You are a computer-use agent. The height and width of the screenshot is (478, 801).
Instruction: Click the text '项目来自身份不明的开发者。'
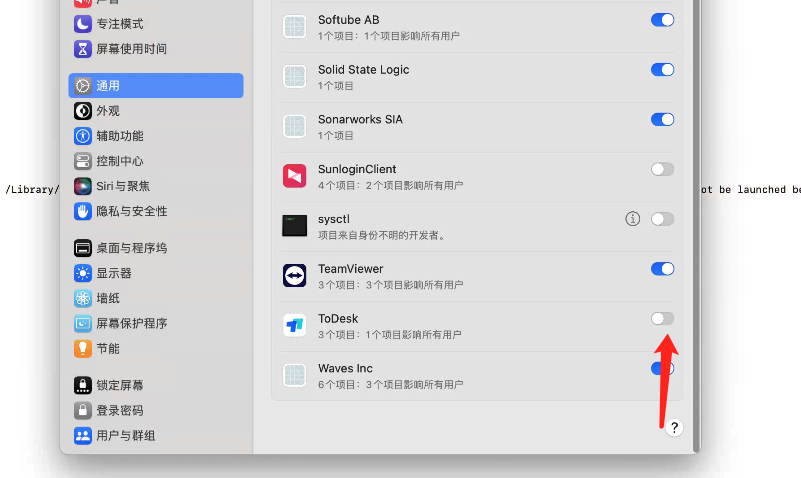click(383, 235)
